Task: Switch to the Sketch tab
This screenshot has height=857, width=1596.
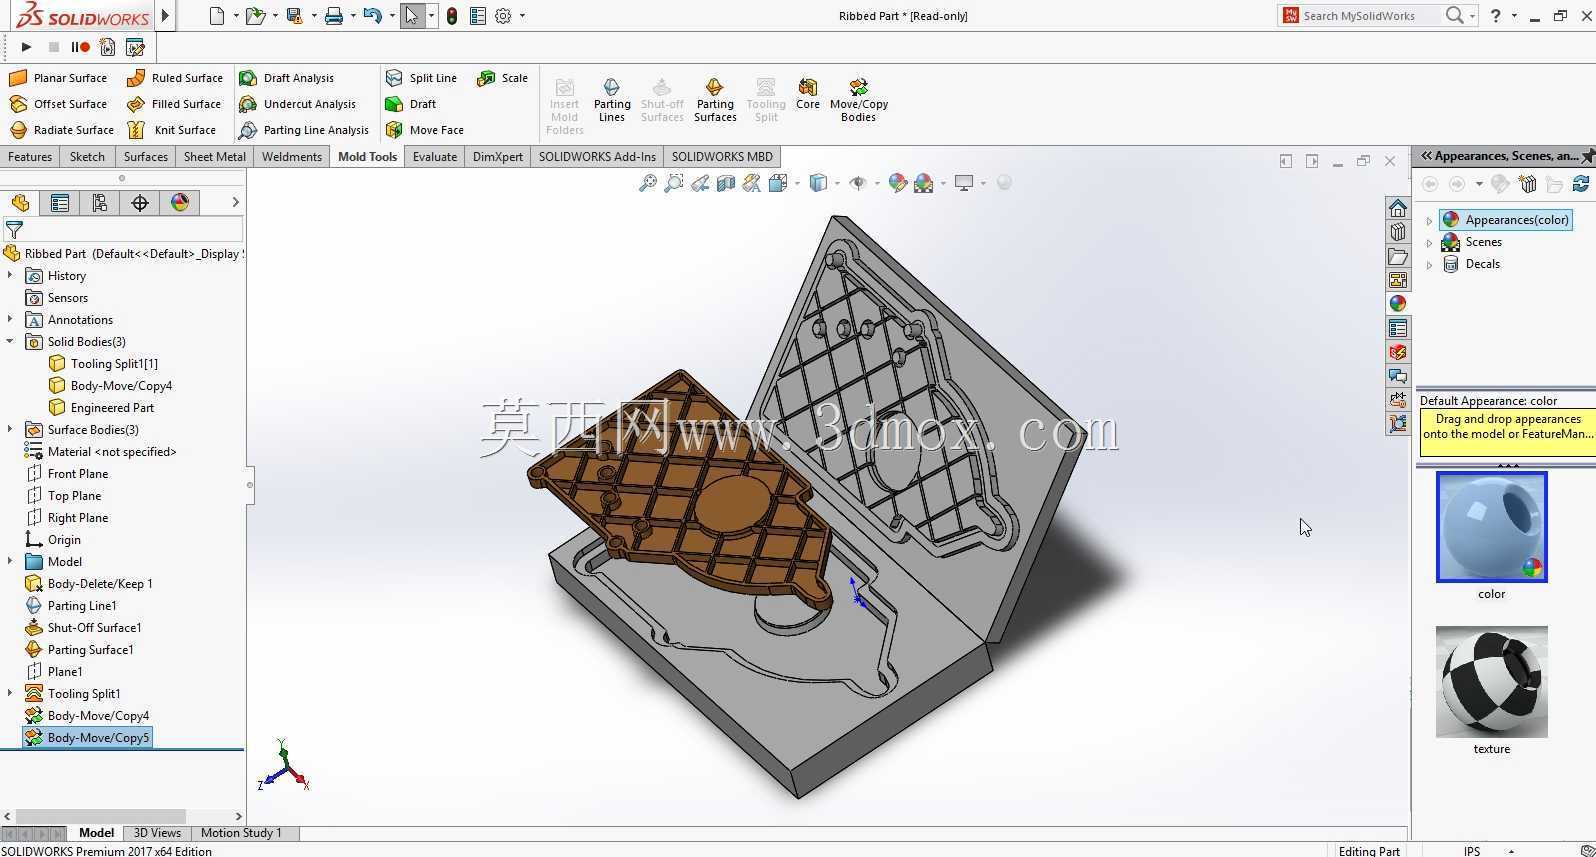Action: click(x=87, y=157)
